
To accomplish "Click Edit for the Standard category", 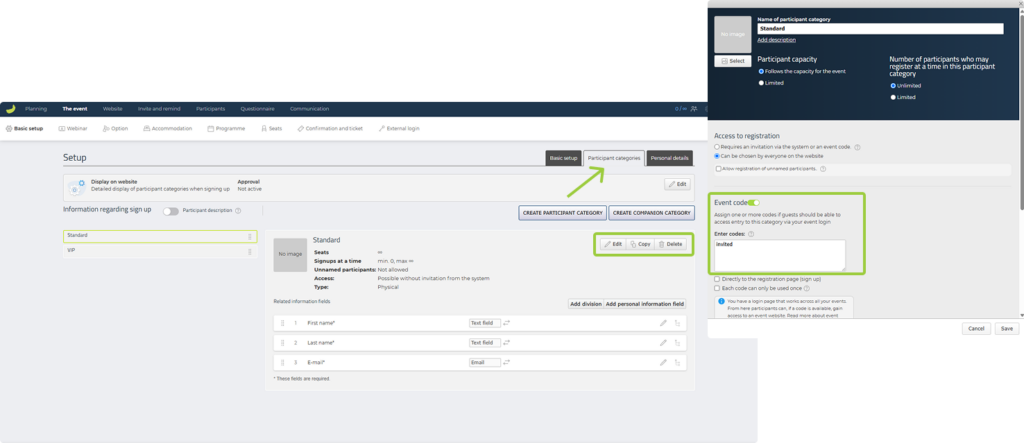I will (613, 244).
